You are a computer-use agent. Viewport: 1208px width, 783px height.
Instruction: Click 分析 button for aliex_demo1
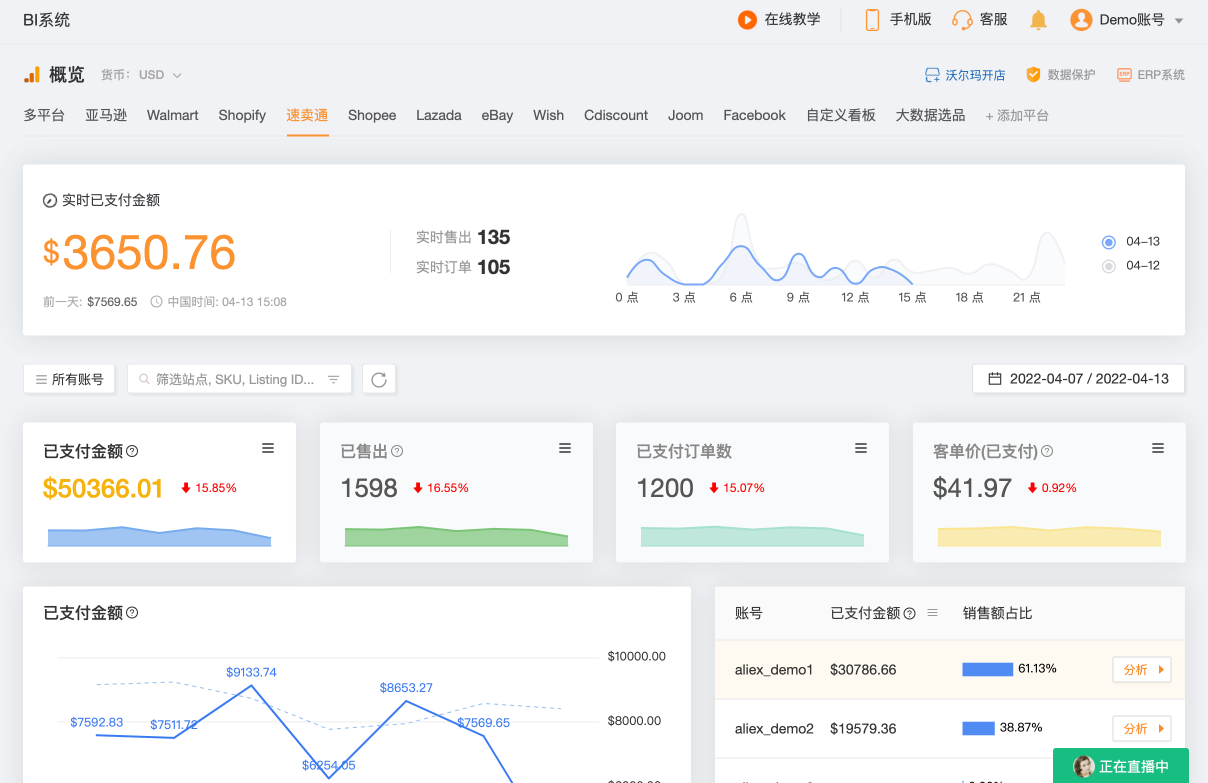1141,670
